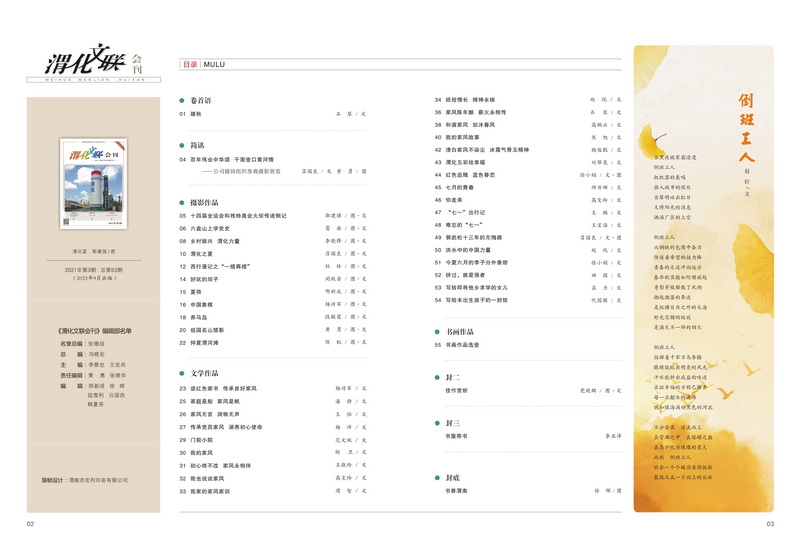800x543 pixels.
Task: Open entry 04 百年伟业中华颂
Action: pos(232,159)
